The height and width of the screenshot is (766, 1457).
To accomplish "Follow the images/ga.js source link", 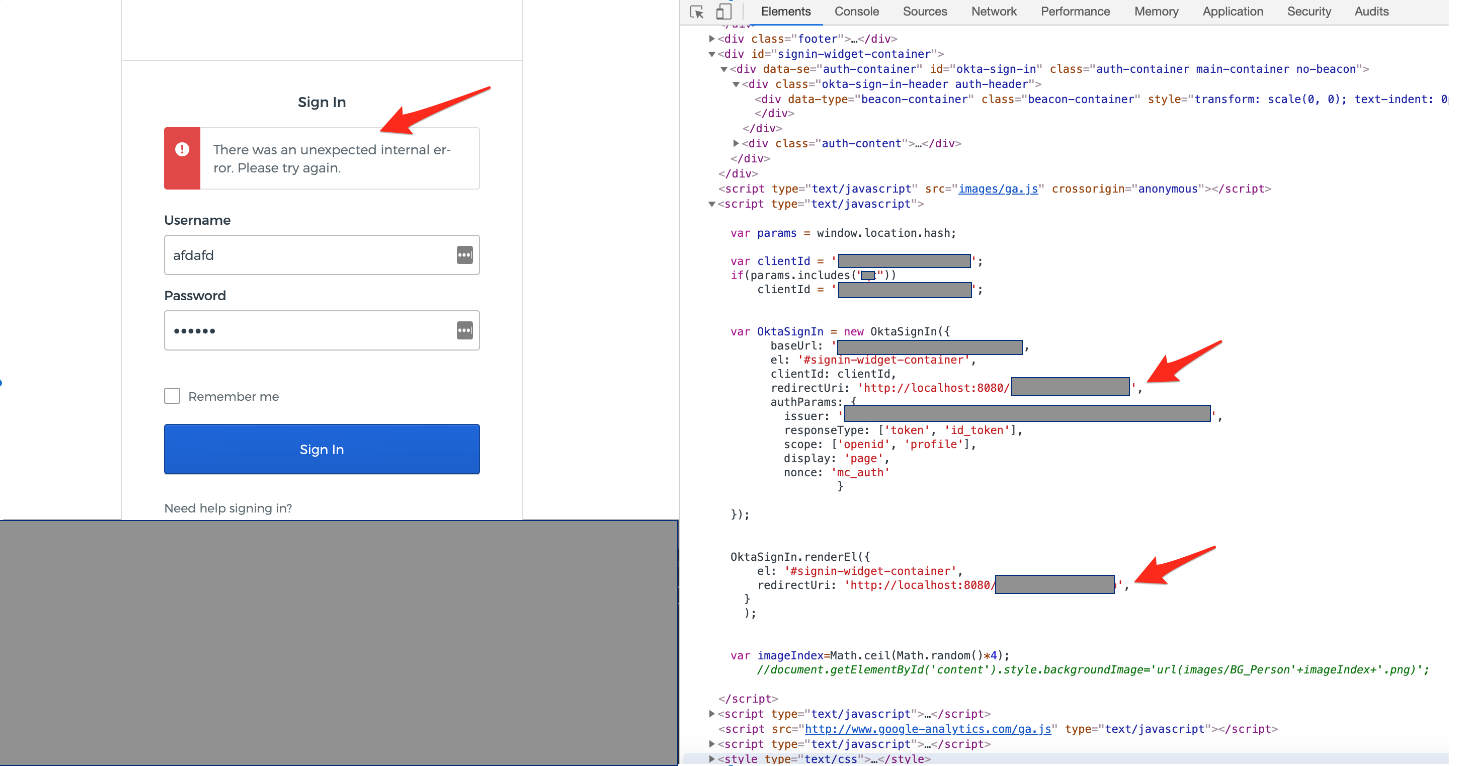I will tap(985, 188).
